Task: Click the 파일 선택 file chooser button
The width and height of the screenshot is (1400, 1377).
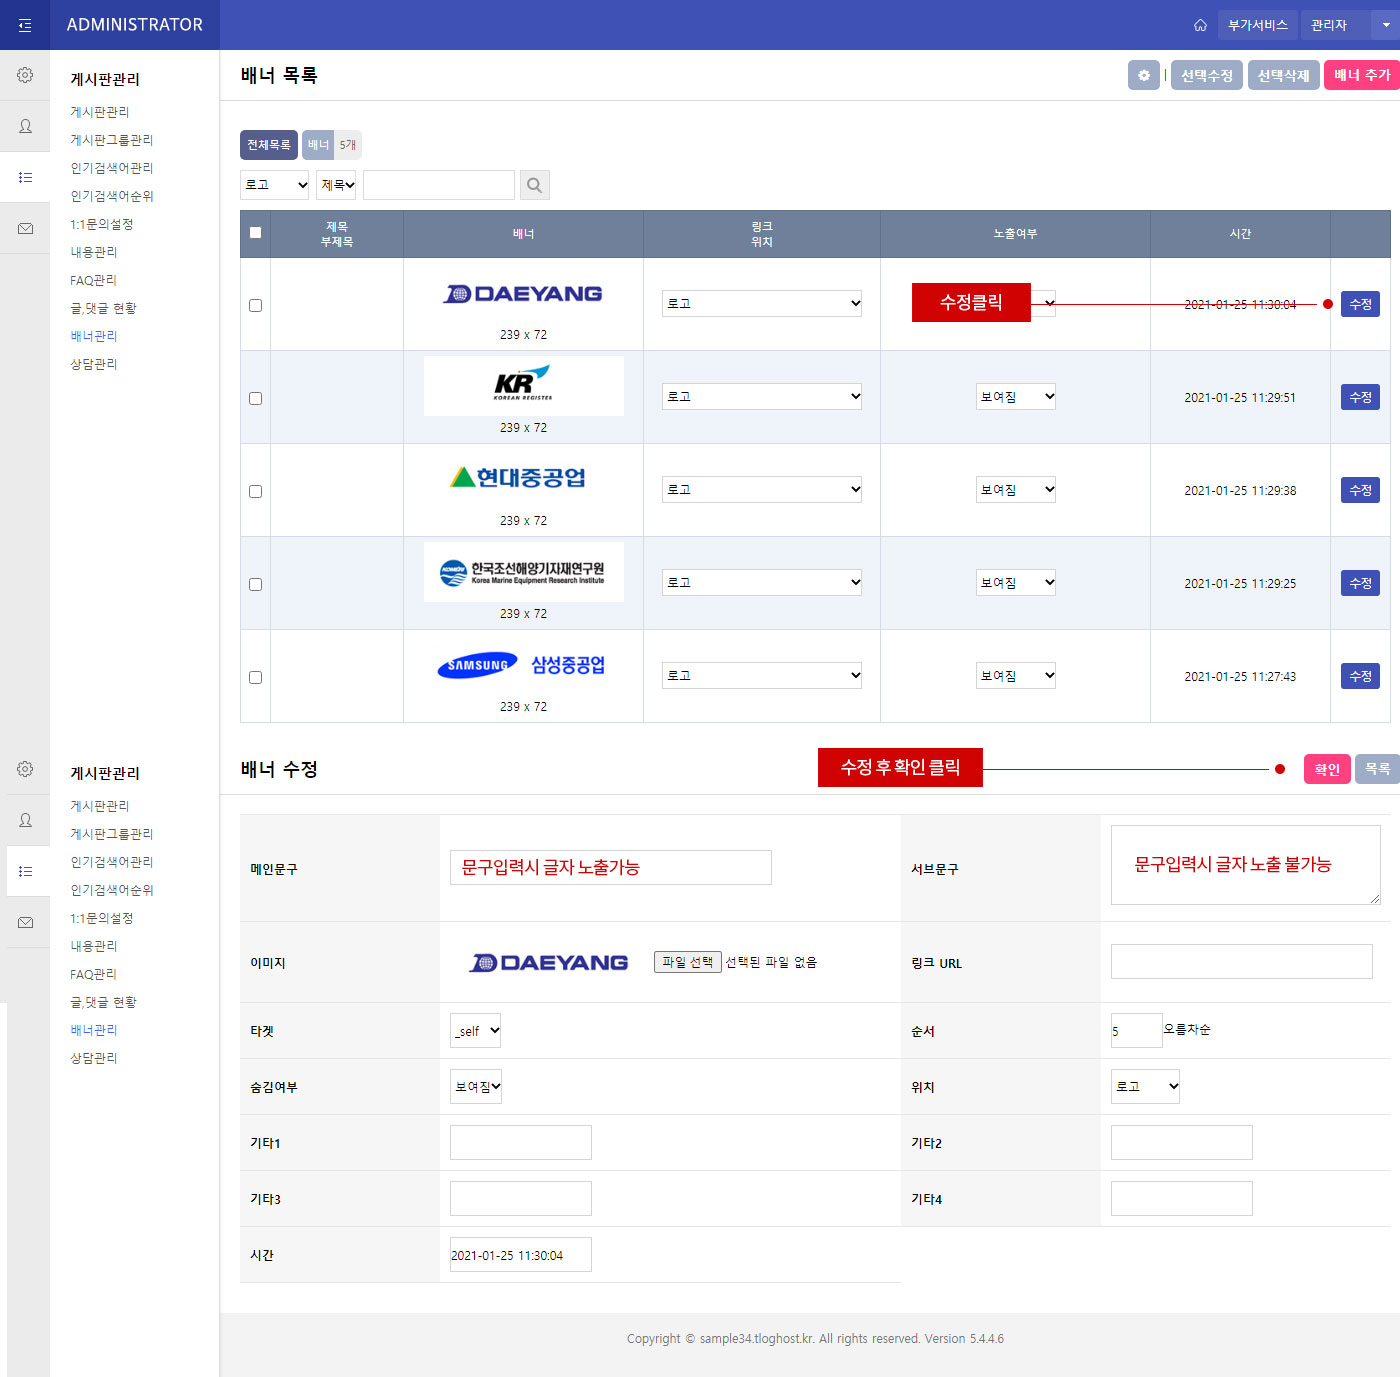Action: pyautogui.click(x=687, y=962)
